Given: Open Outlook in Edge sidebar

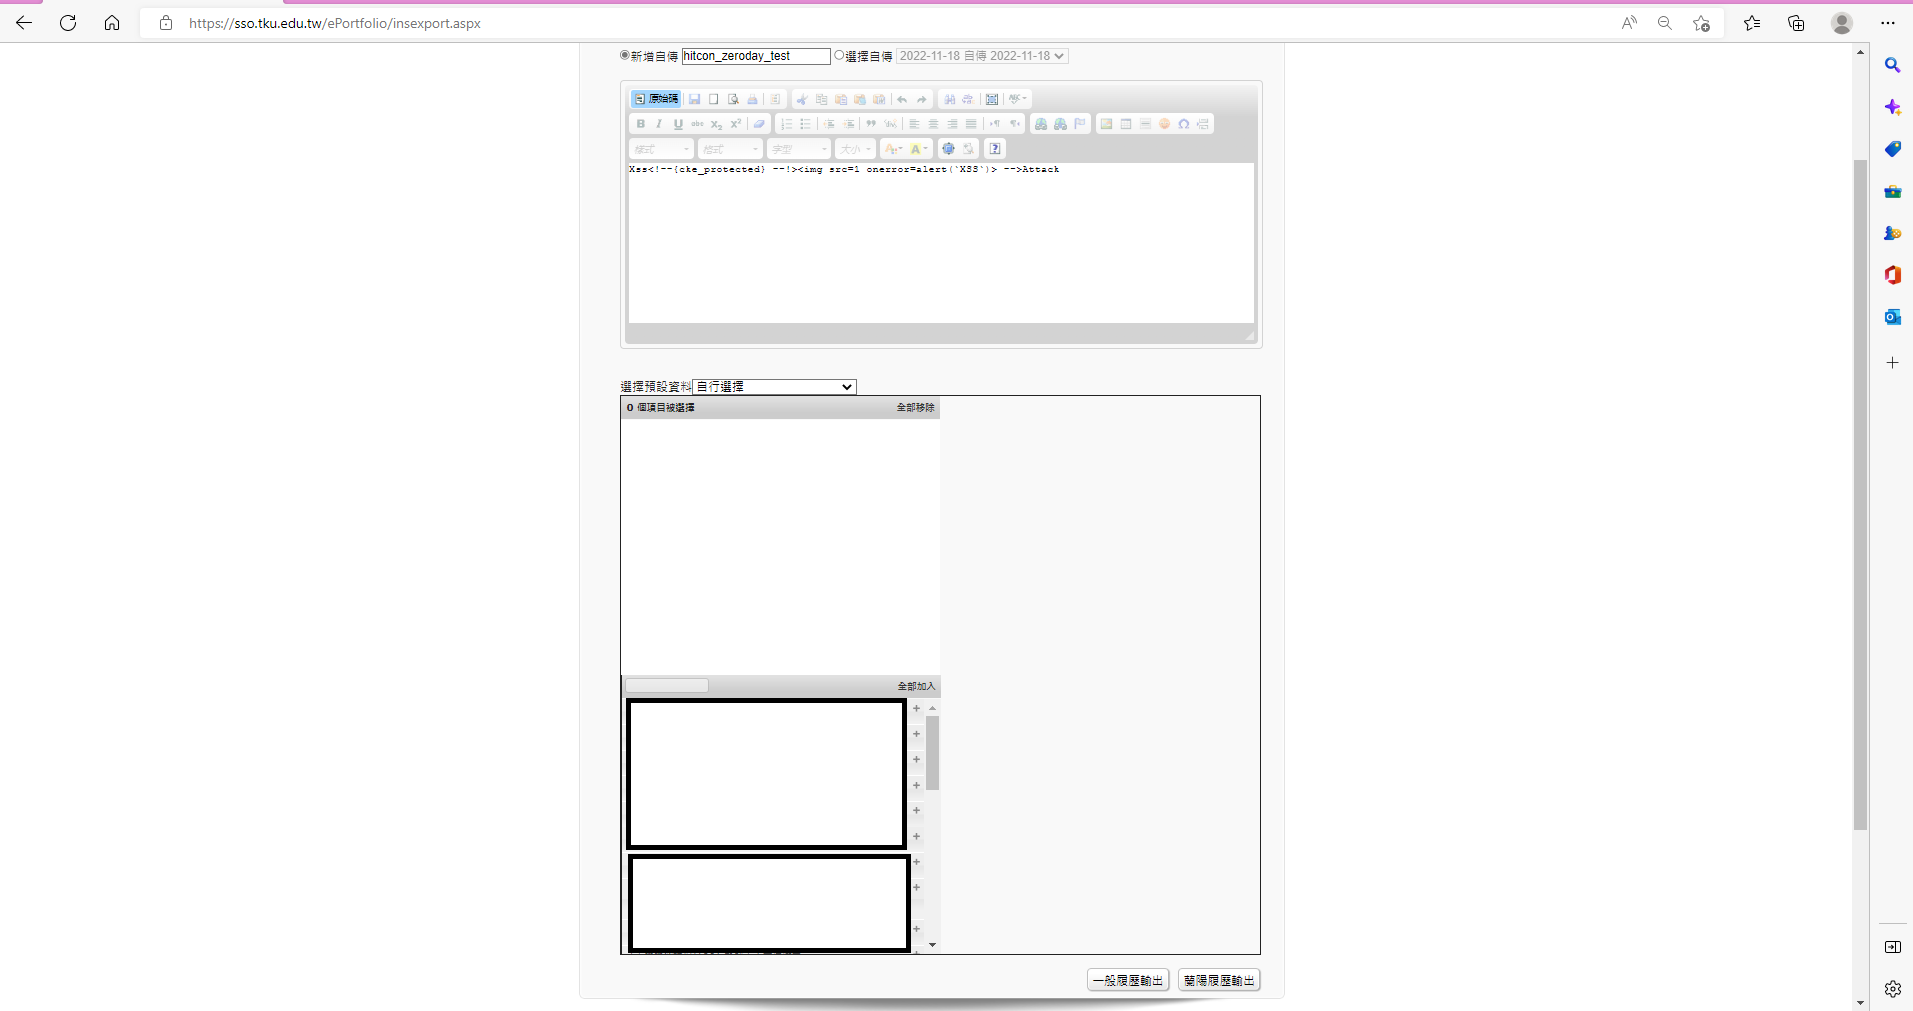Looking at the screenshot, I should coord(1893,317).
